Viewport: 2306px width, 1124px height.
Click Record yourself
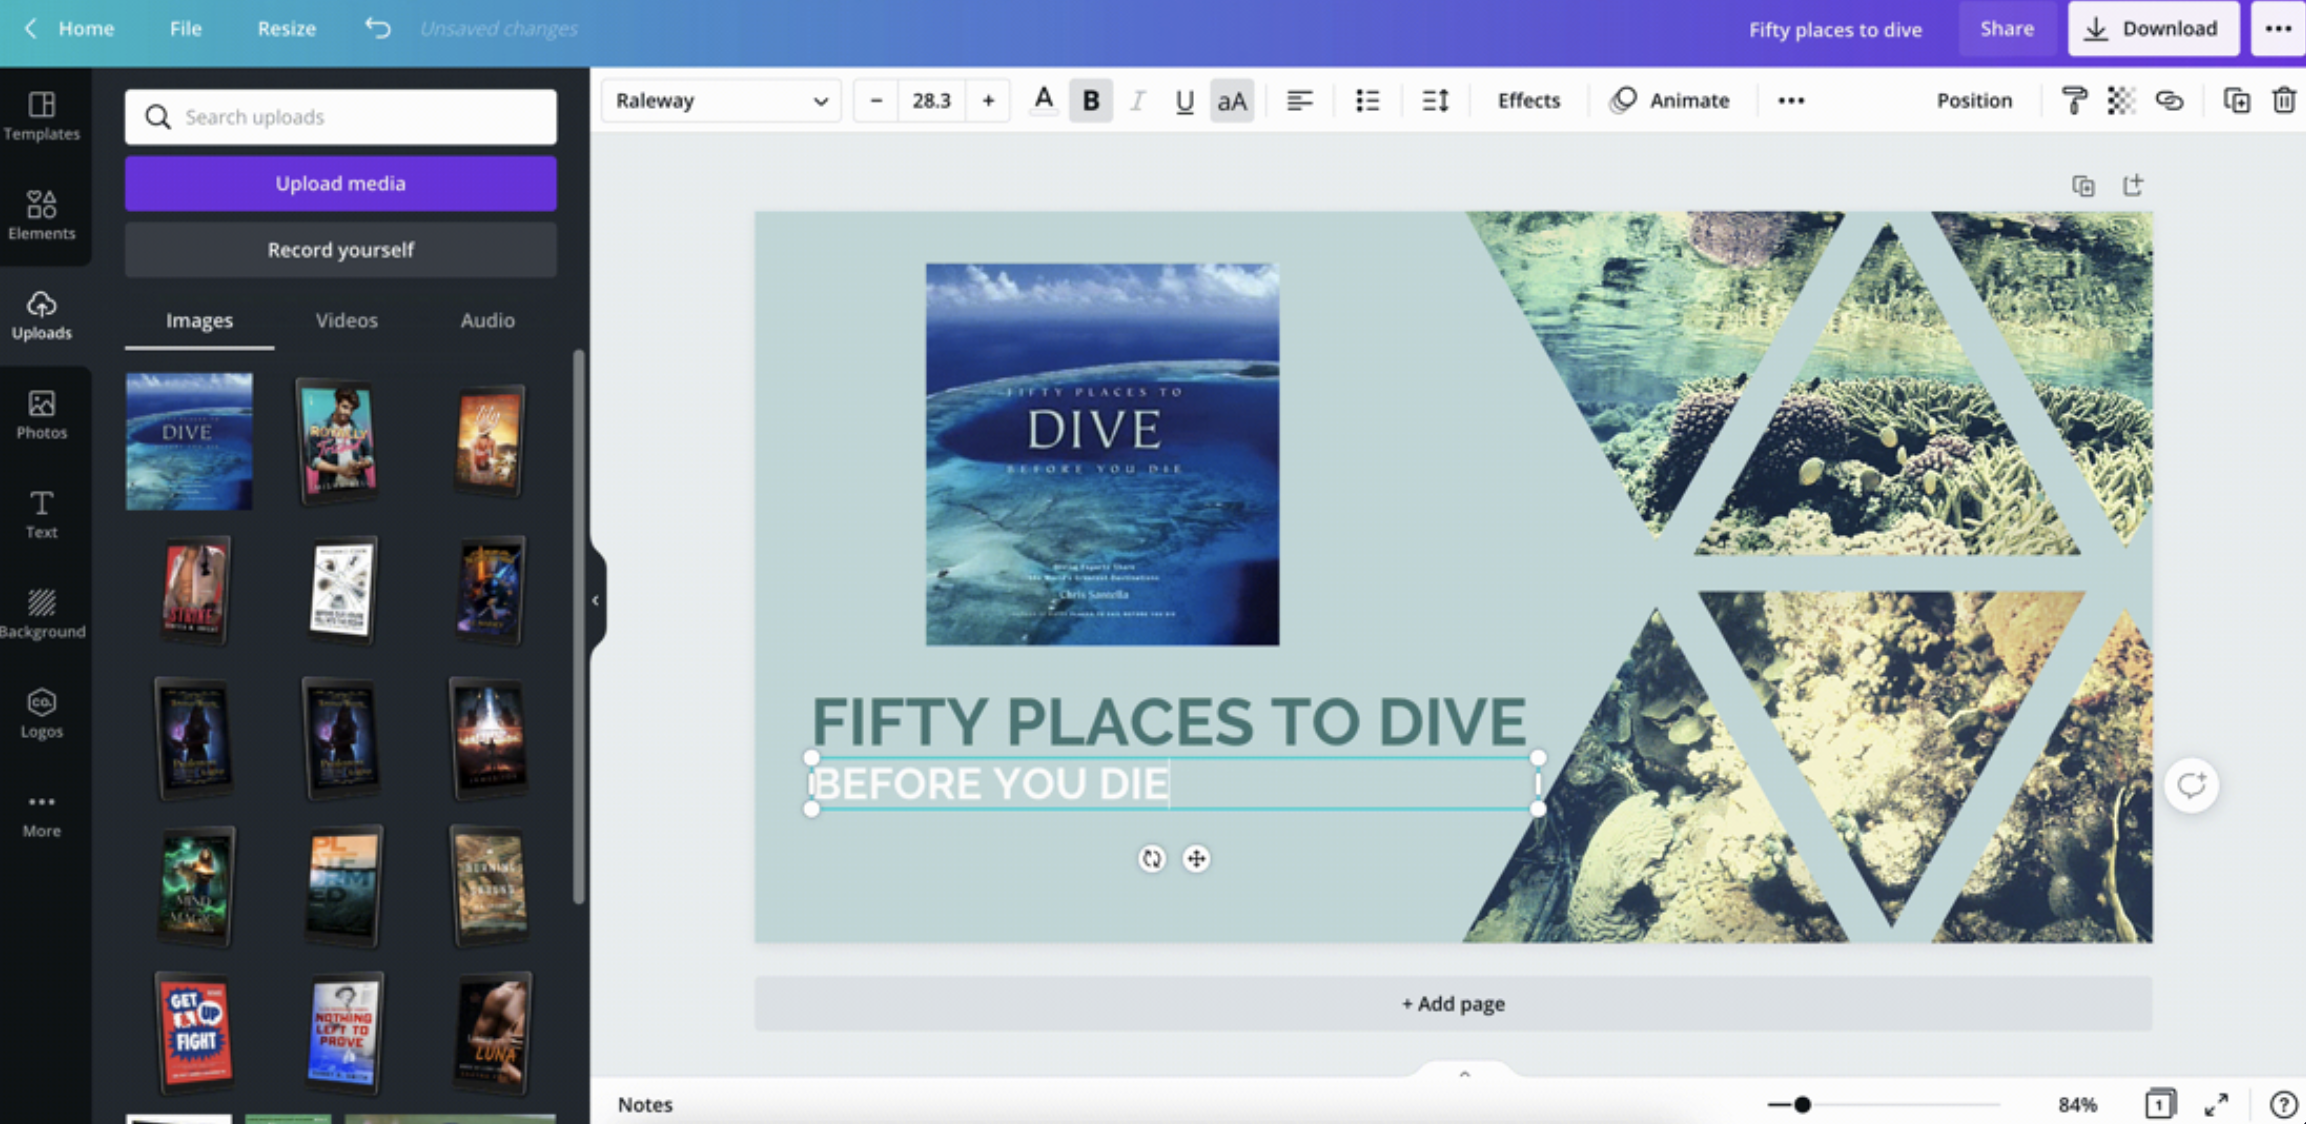340,249
